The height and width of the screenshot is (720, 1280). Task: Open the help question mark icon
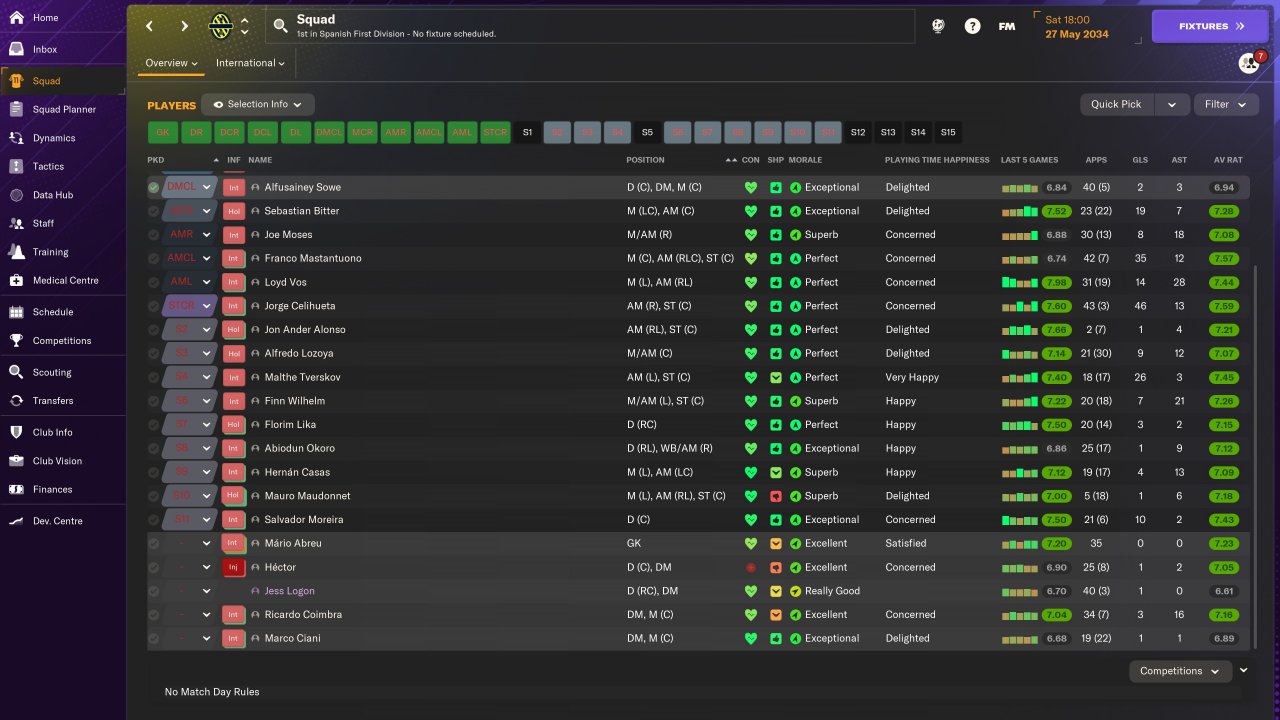(972, 26)
